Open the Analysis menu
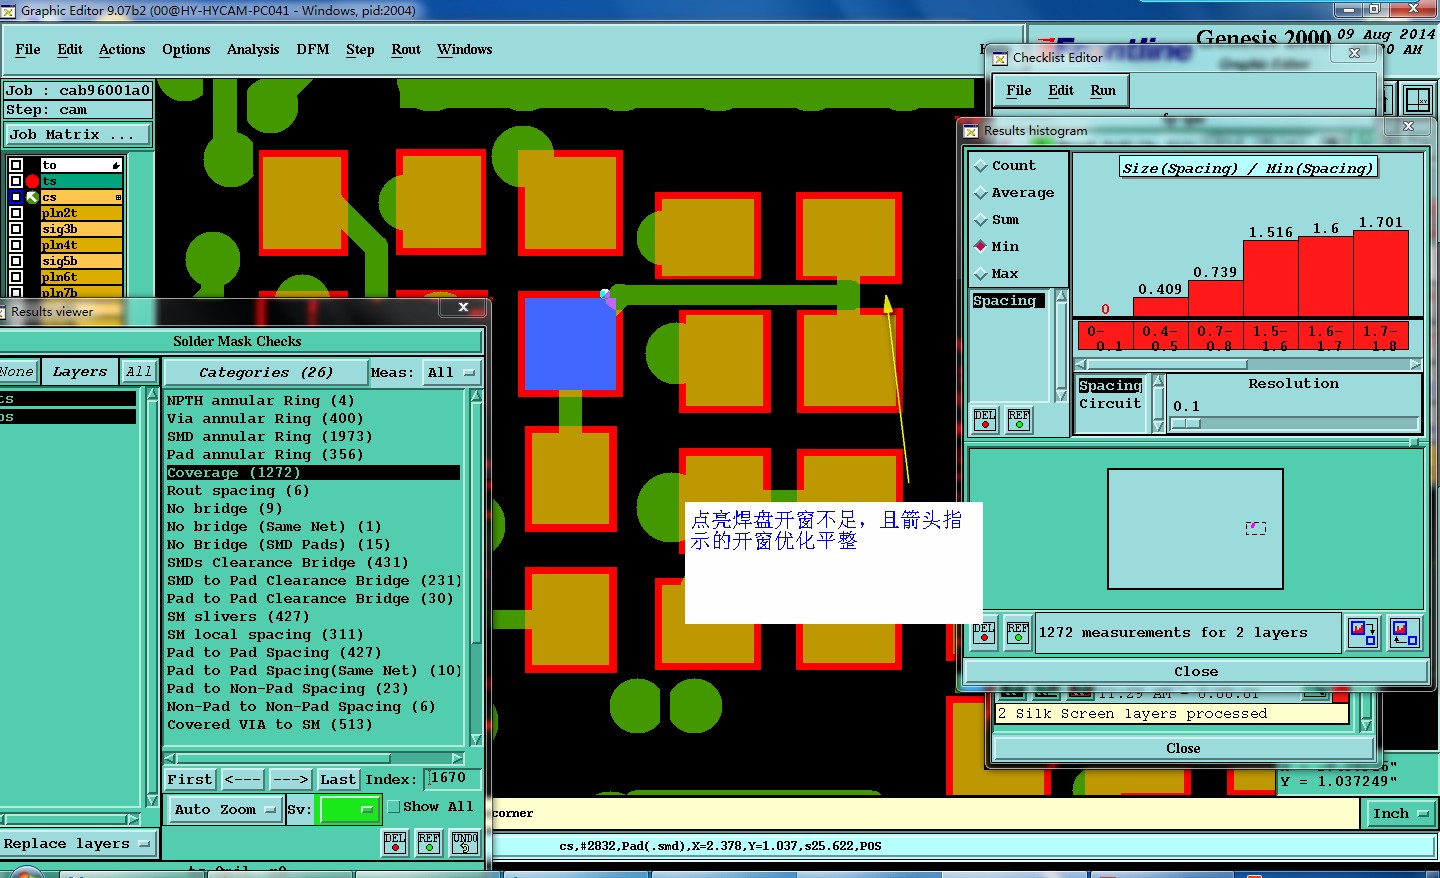This screenshot has height=878, width=1440. [253, 49]
